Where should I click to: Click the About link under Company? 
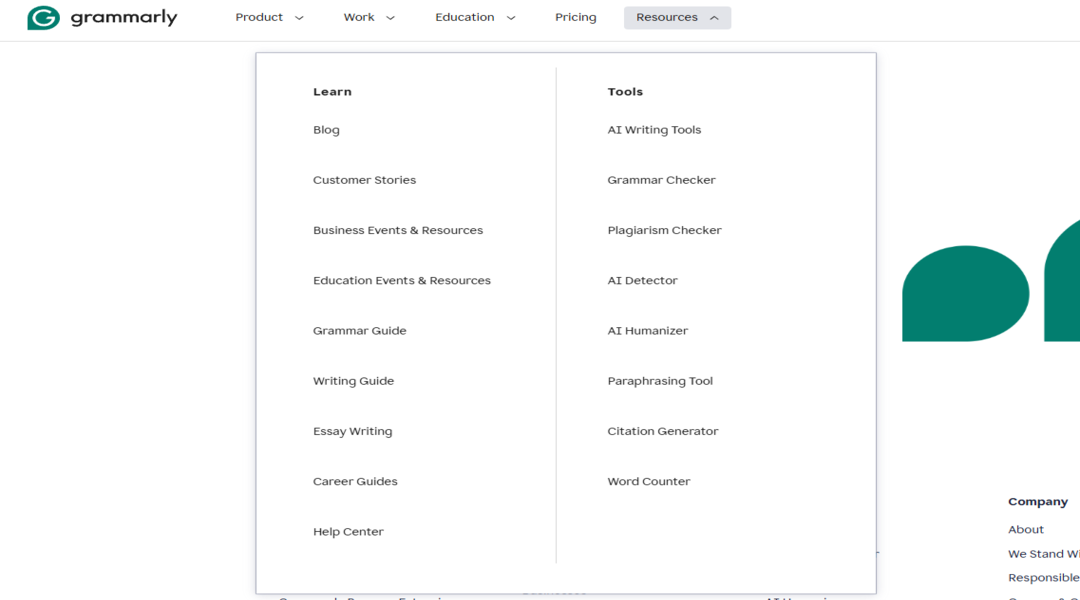pos(1026,529)
